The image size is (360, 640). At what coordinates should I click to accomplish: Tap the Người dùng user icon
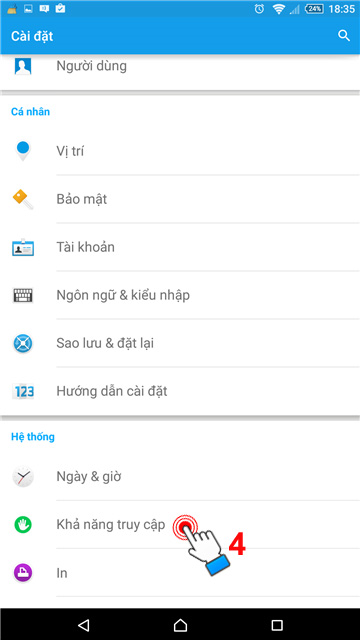[23, 66]
